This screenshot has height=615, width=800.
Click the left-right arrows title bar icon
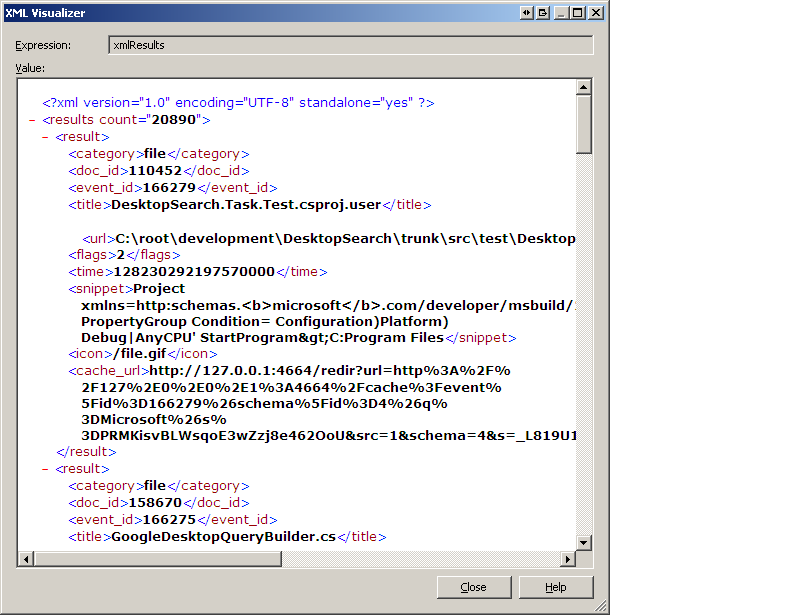(527, 13)
